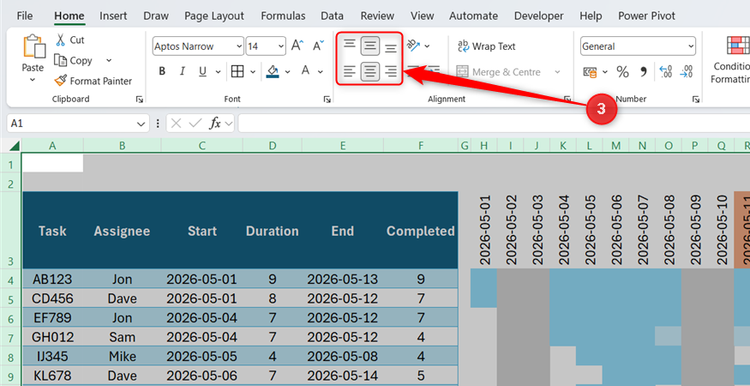Select the Duration header cell
This screenshot has height=386, width=750.
click(x=272, y=231)
